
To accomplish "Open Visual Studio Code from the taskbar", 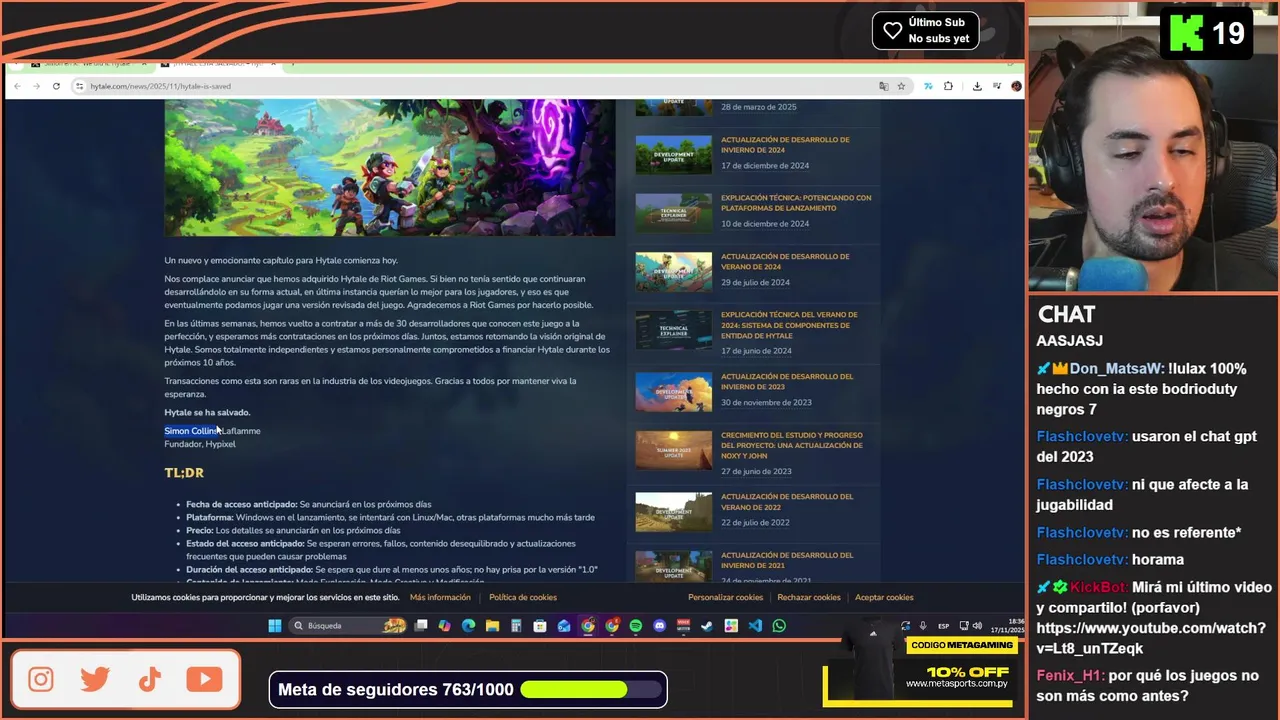I will (x=755, y=626).
